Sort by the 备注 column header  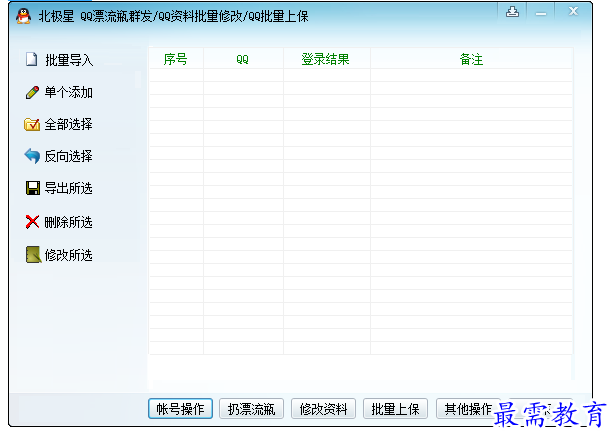(x=471, y=59)
